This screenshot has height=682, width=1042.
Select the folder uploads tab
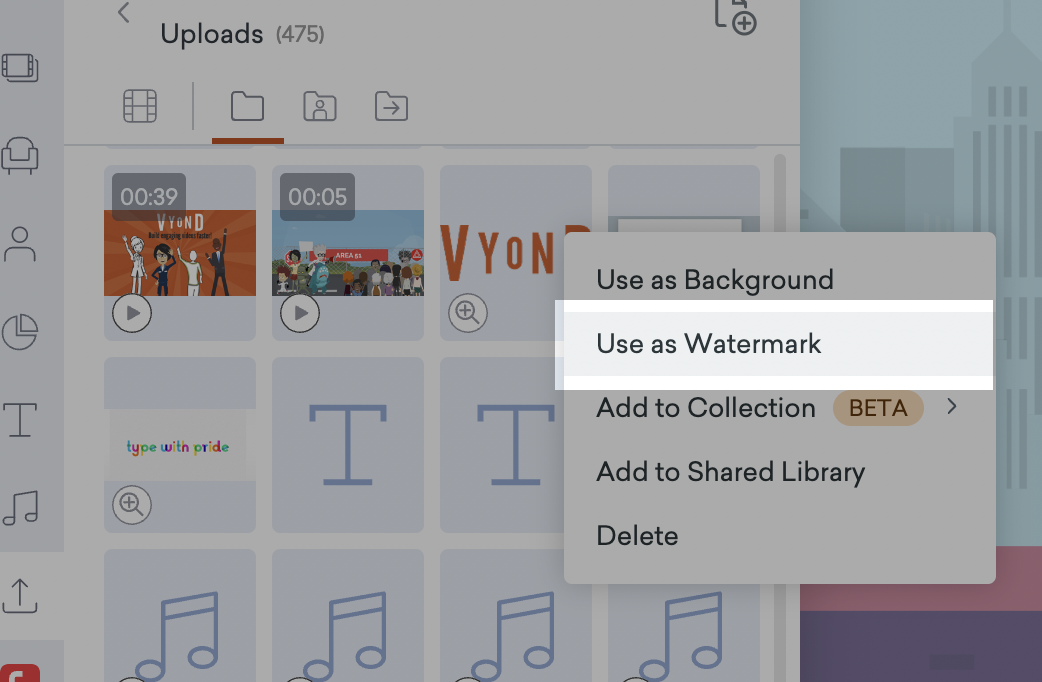247,106
